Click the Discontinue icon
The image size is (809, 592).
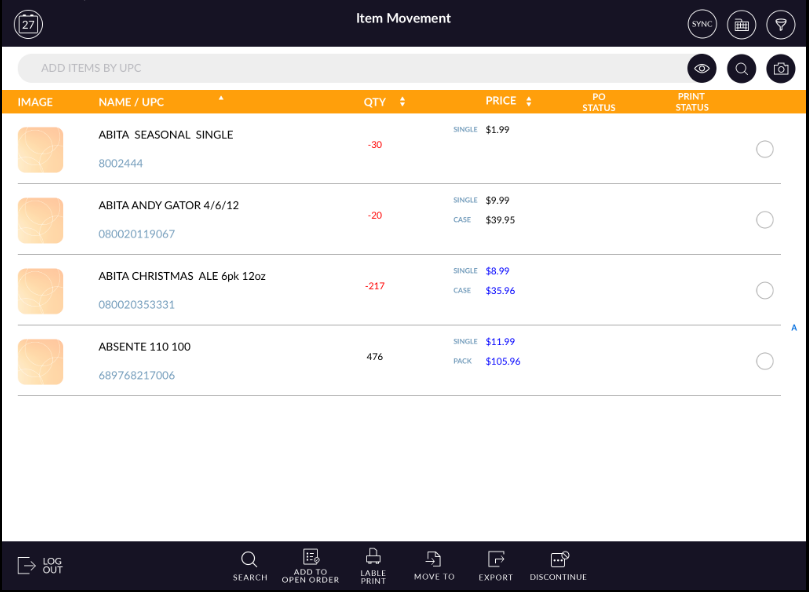tap(558, 565)
